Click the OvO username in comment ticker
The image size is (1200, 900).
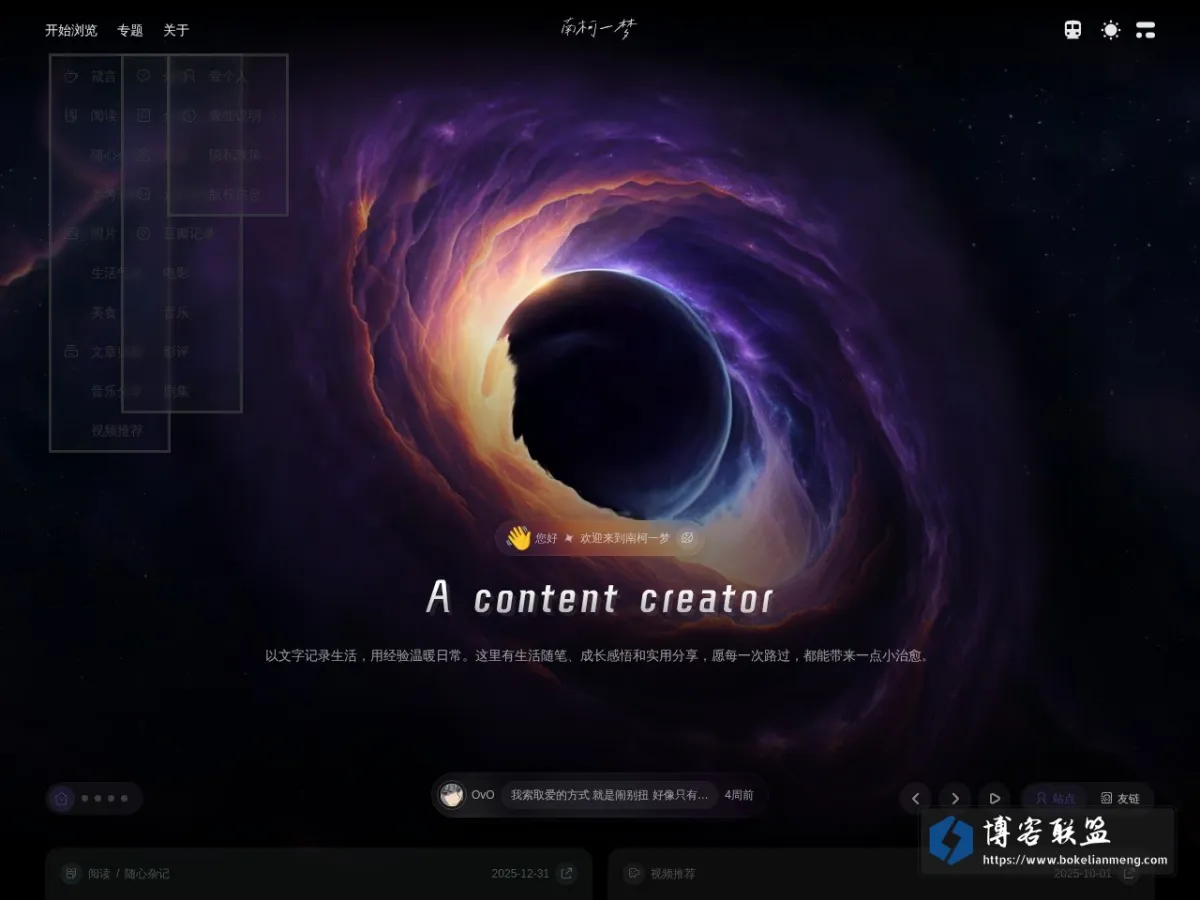point(483,796)
